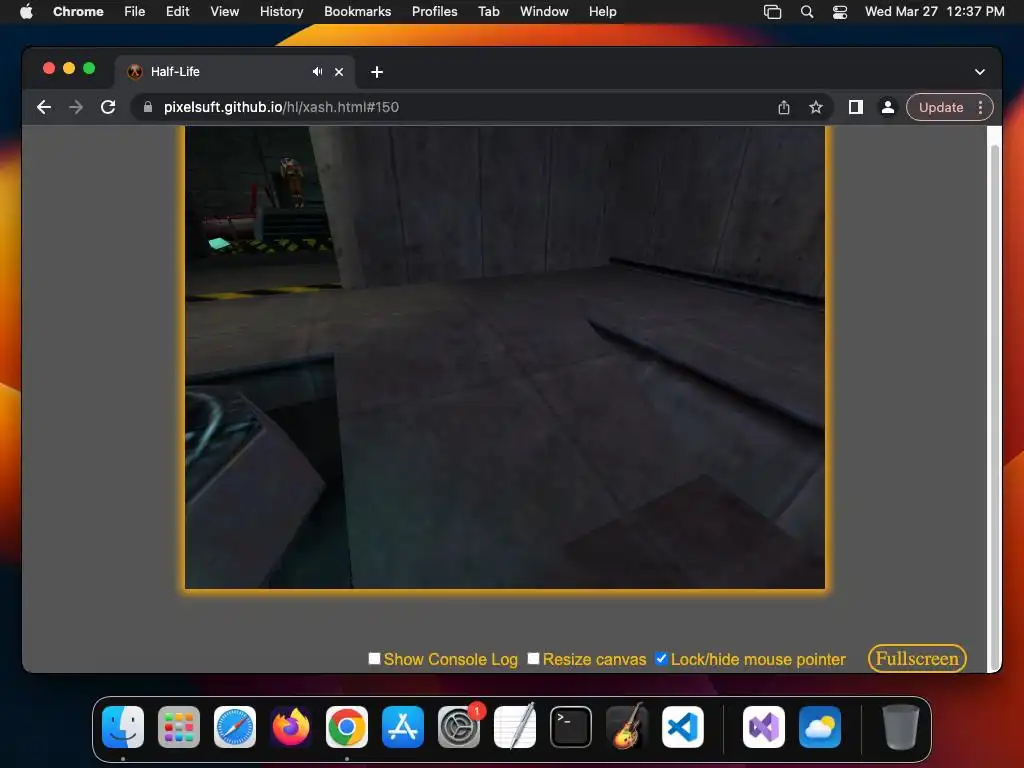Image resolution: width=1024 pixels, height=768 pixels.
Task: Open the Help menu
Action: (x=602, y=11)
